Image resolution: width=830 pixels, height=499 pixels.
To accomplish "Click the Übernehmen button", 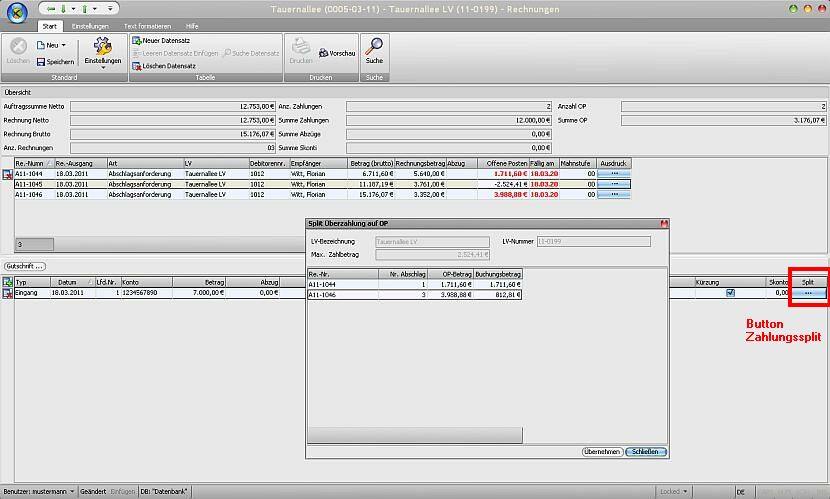I will point(602,452).
